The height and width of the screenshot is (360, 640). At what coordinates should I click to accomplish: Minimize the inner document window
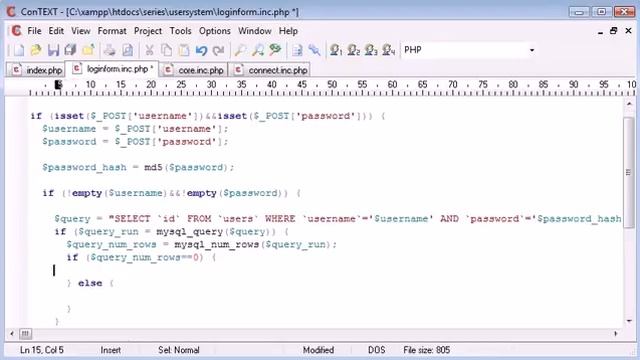[x=600, y=31]
